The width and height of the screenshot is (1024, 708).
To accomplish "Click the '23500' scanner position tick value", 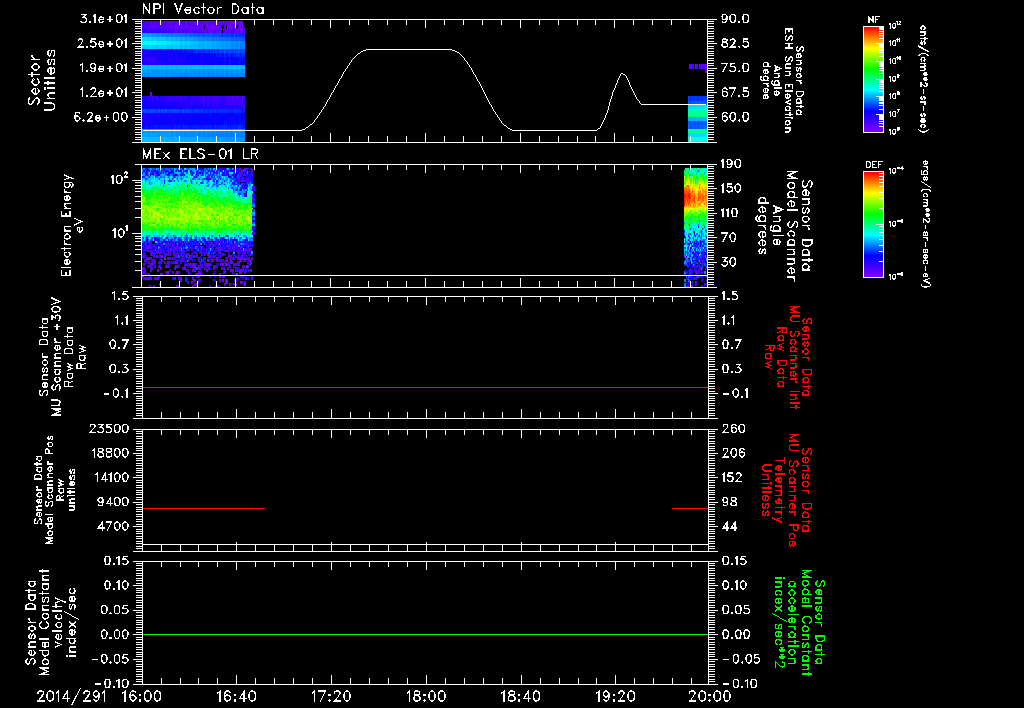I will (110, 428).
